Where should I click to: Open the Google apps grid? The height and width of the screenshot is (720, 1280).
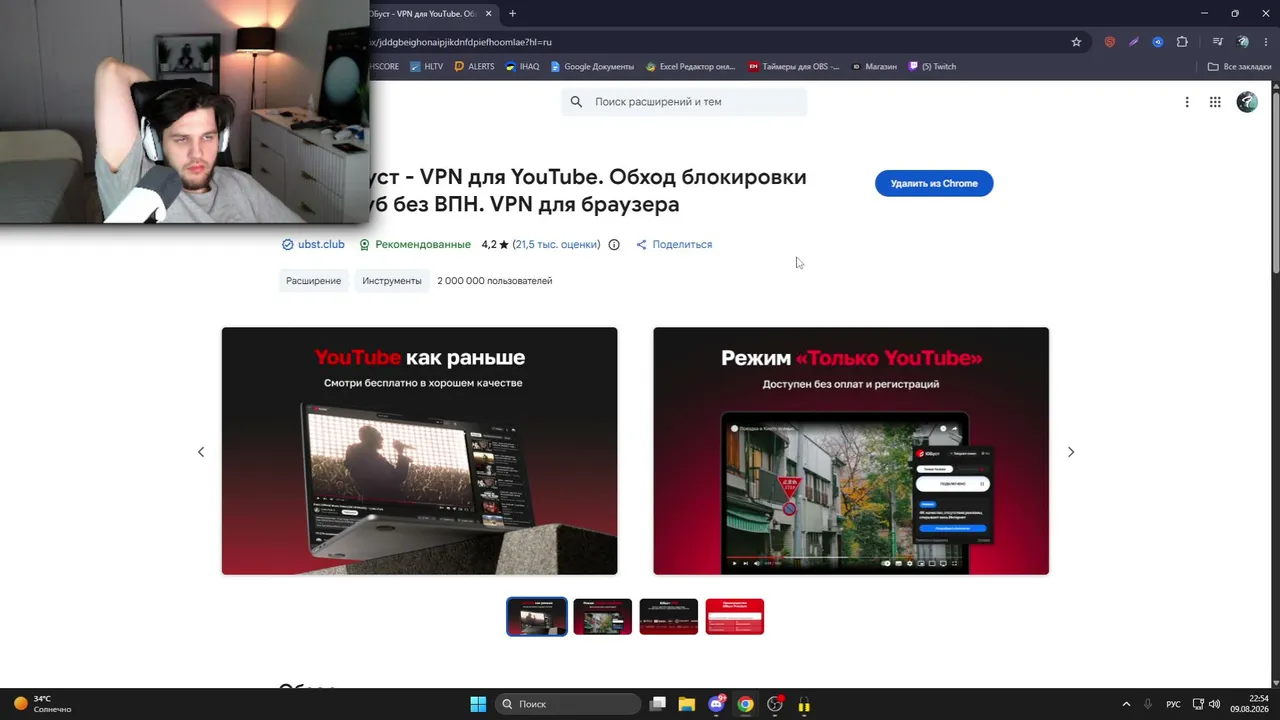1215,102
